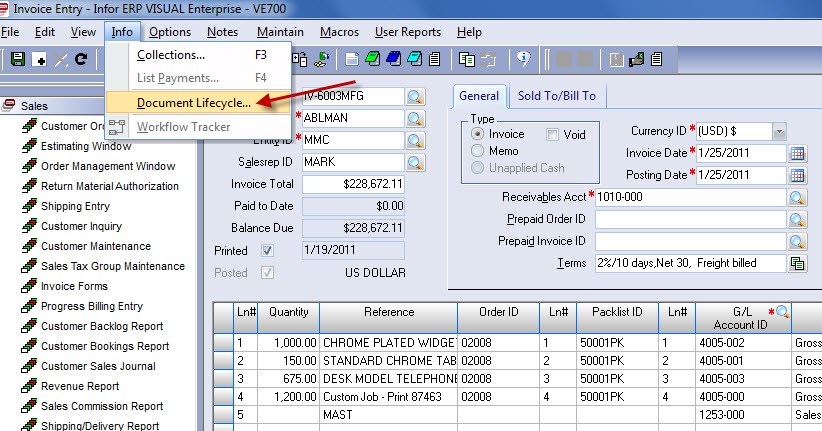Open Sales Commission Report in sidebar
Screen dimensions: 822x431
(102, 406)
